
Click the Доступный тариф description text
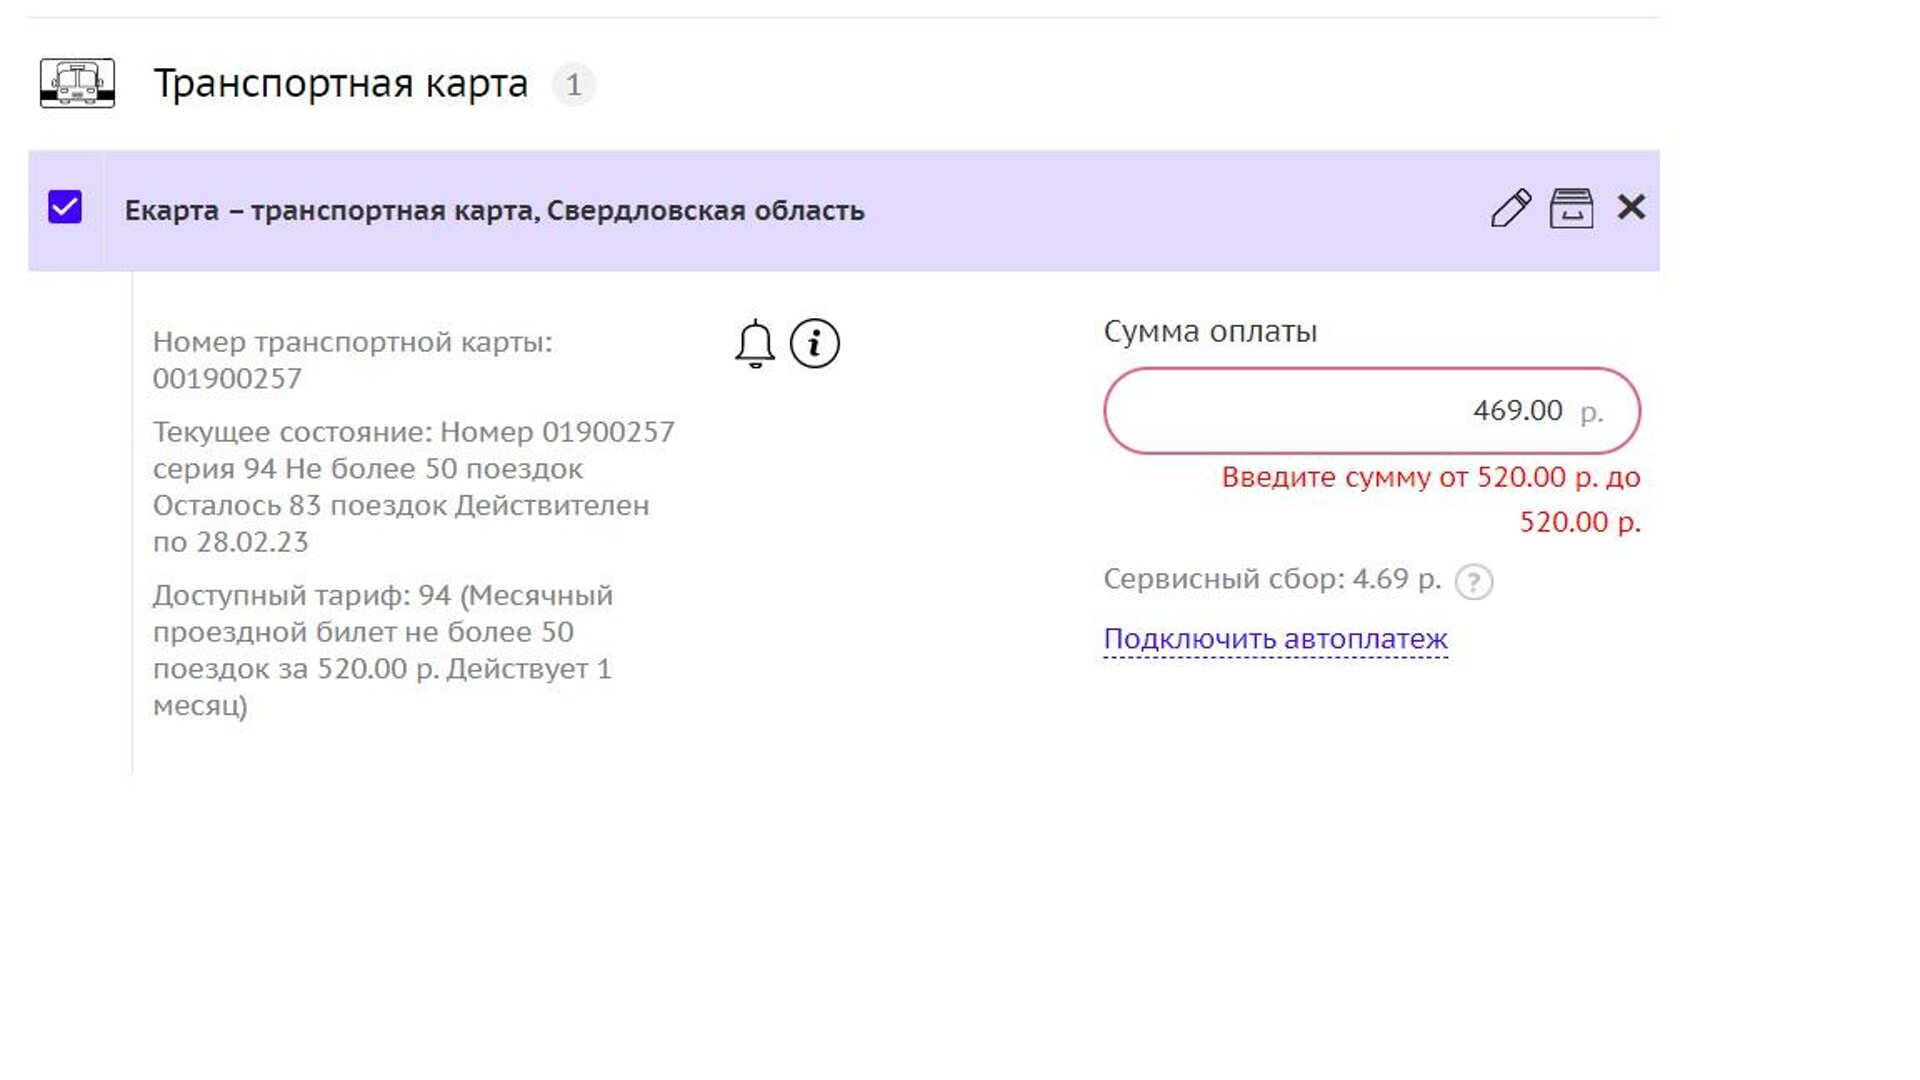coord(383,651)
